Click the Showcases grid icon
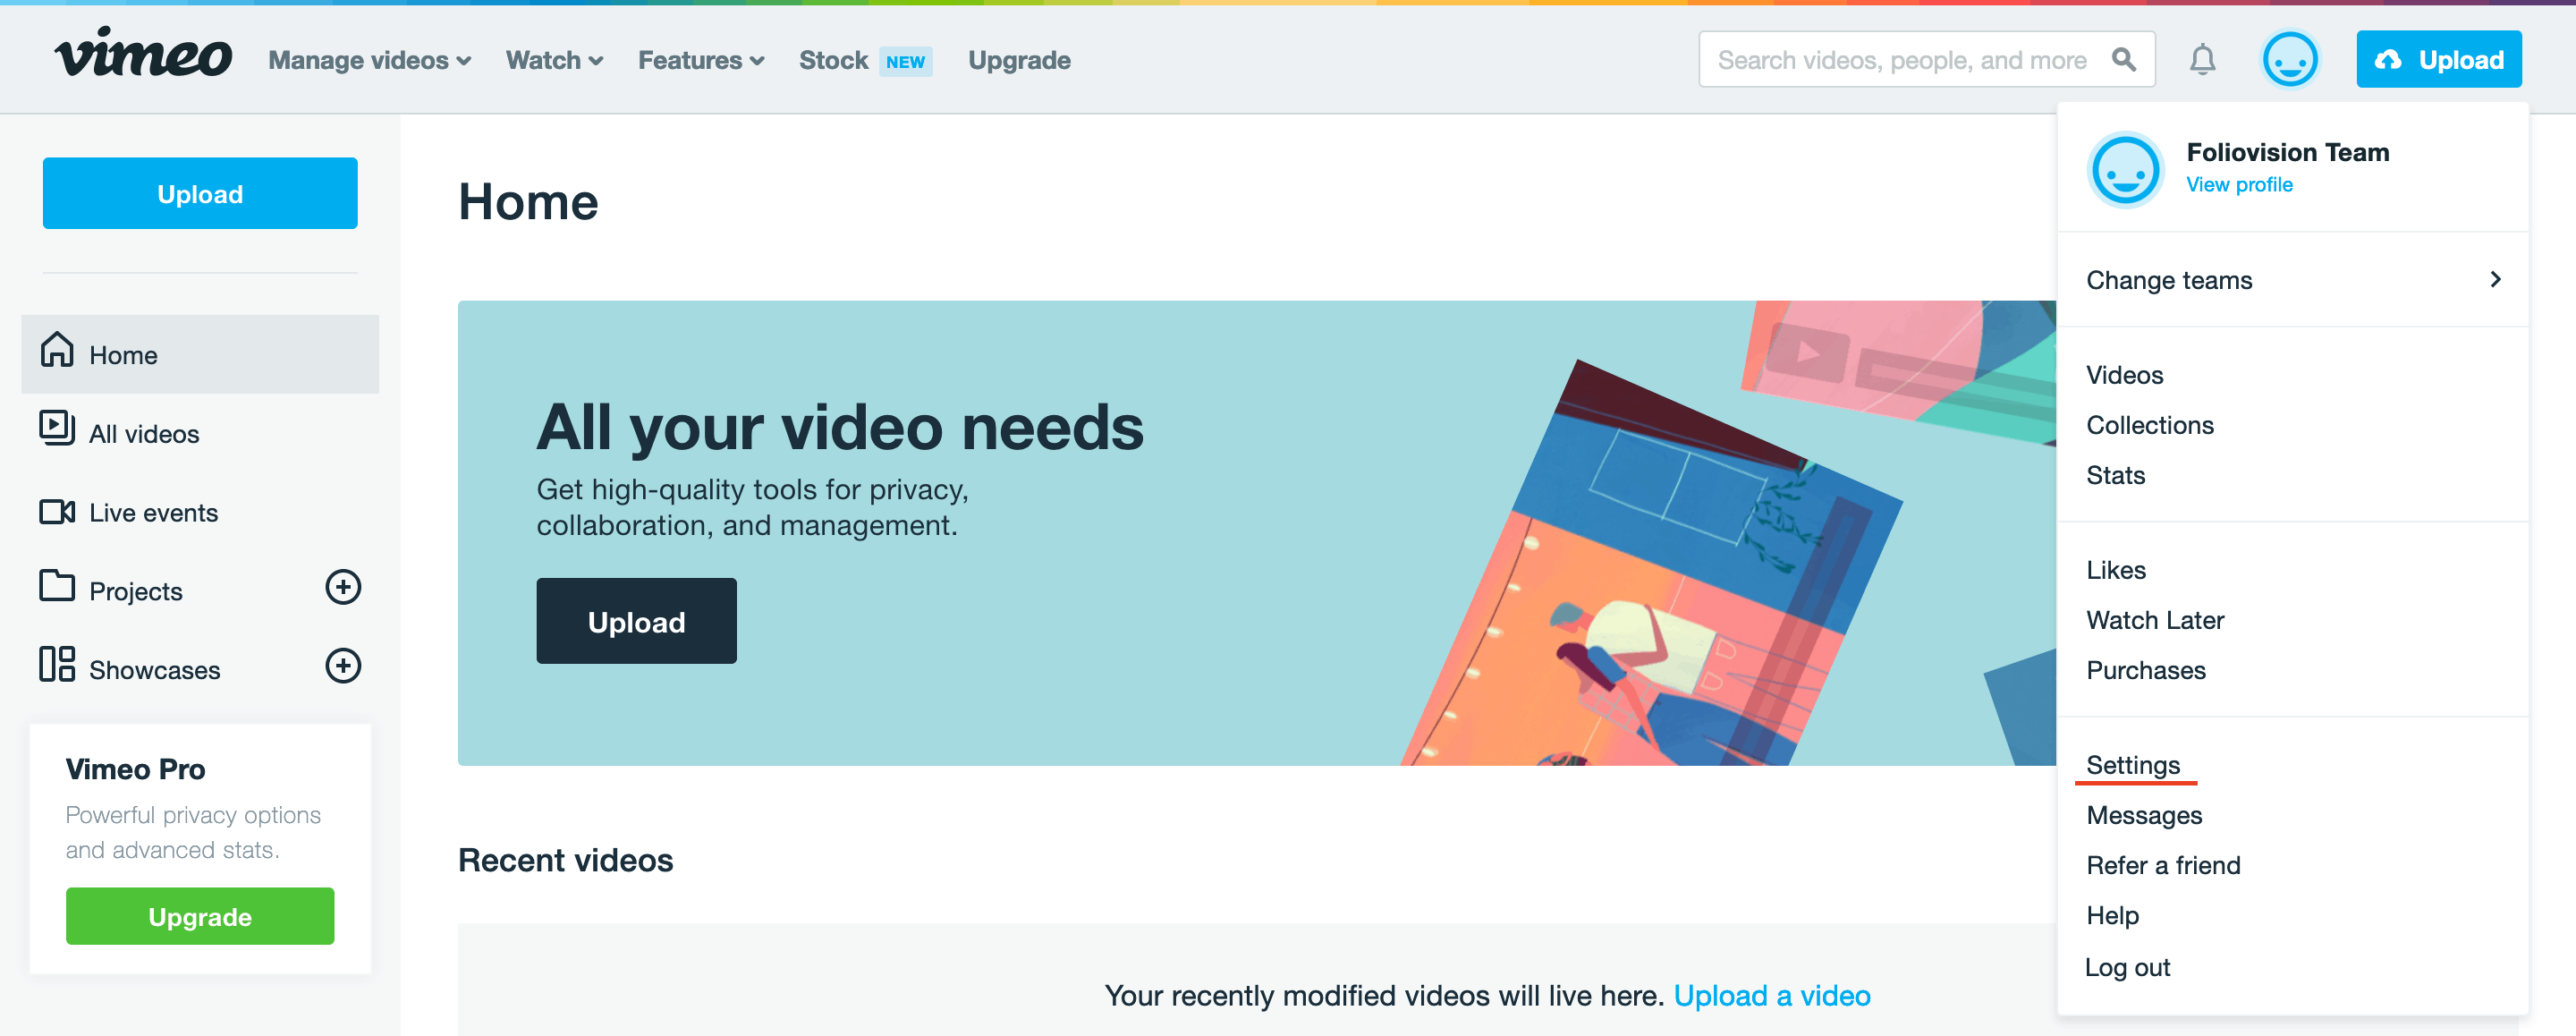This screenshot has width=2576, height=1036. click(57, 664)
